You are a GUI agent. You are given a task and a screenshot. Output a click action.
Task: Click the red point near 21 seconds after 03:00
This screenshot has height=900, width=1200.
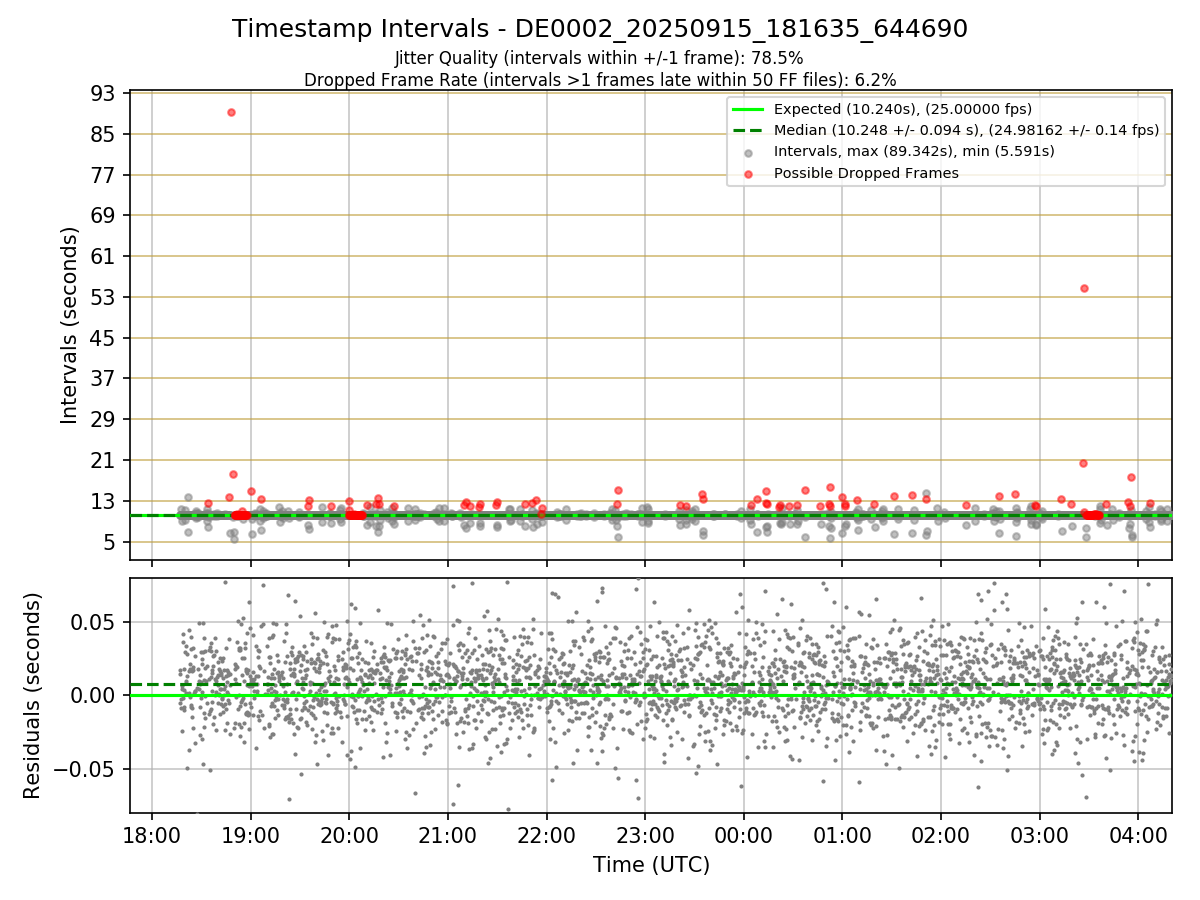click(1083, 463)
